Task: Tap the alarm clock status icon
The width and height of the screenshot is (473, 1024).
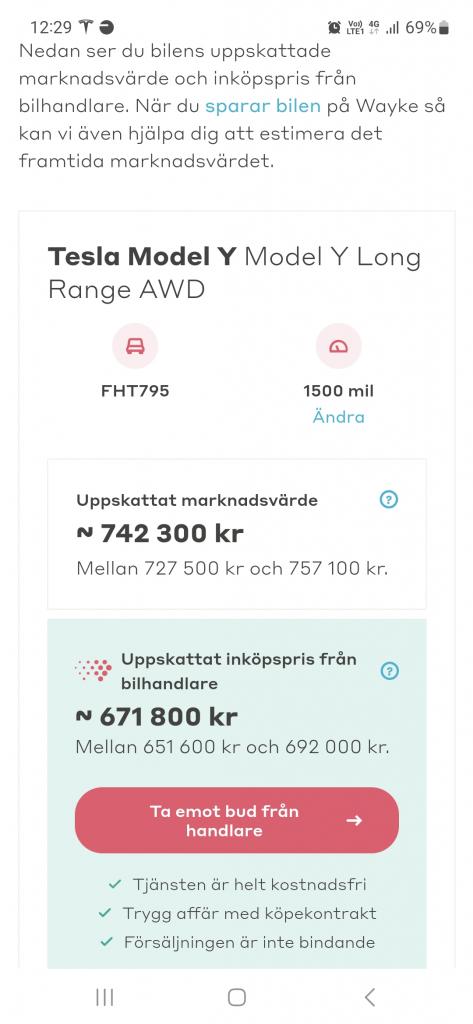Action: click(x=334, y=27)
